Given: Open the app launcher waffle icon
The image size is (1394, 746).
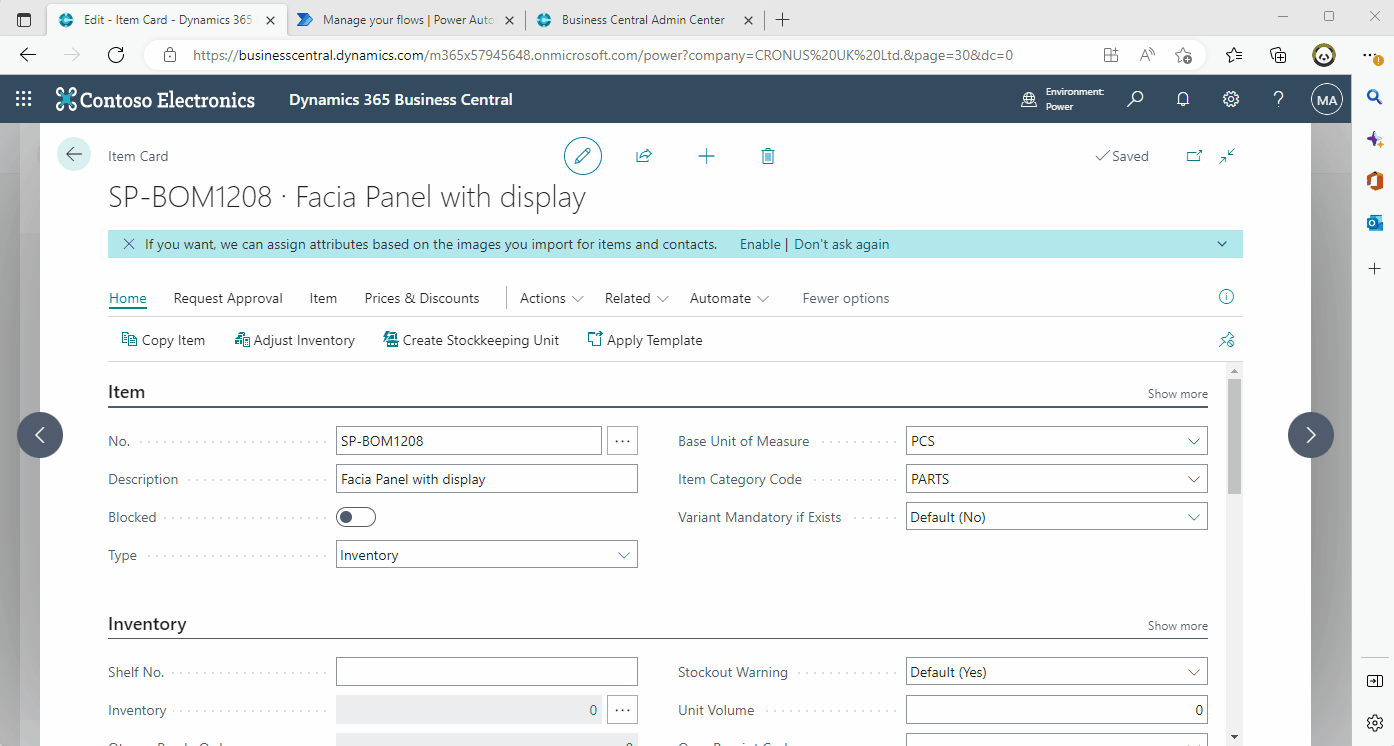Looking at the screenshot, I should pyautogui.click(x=24, y=98).
